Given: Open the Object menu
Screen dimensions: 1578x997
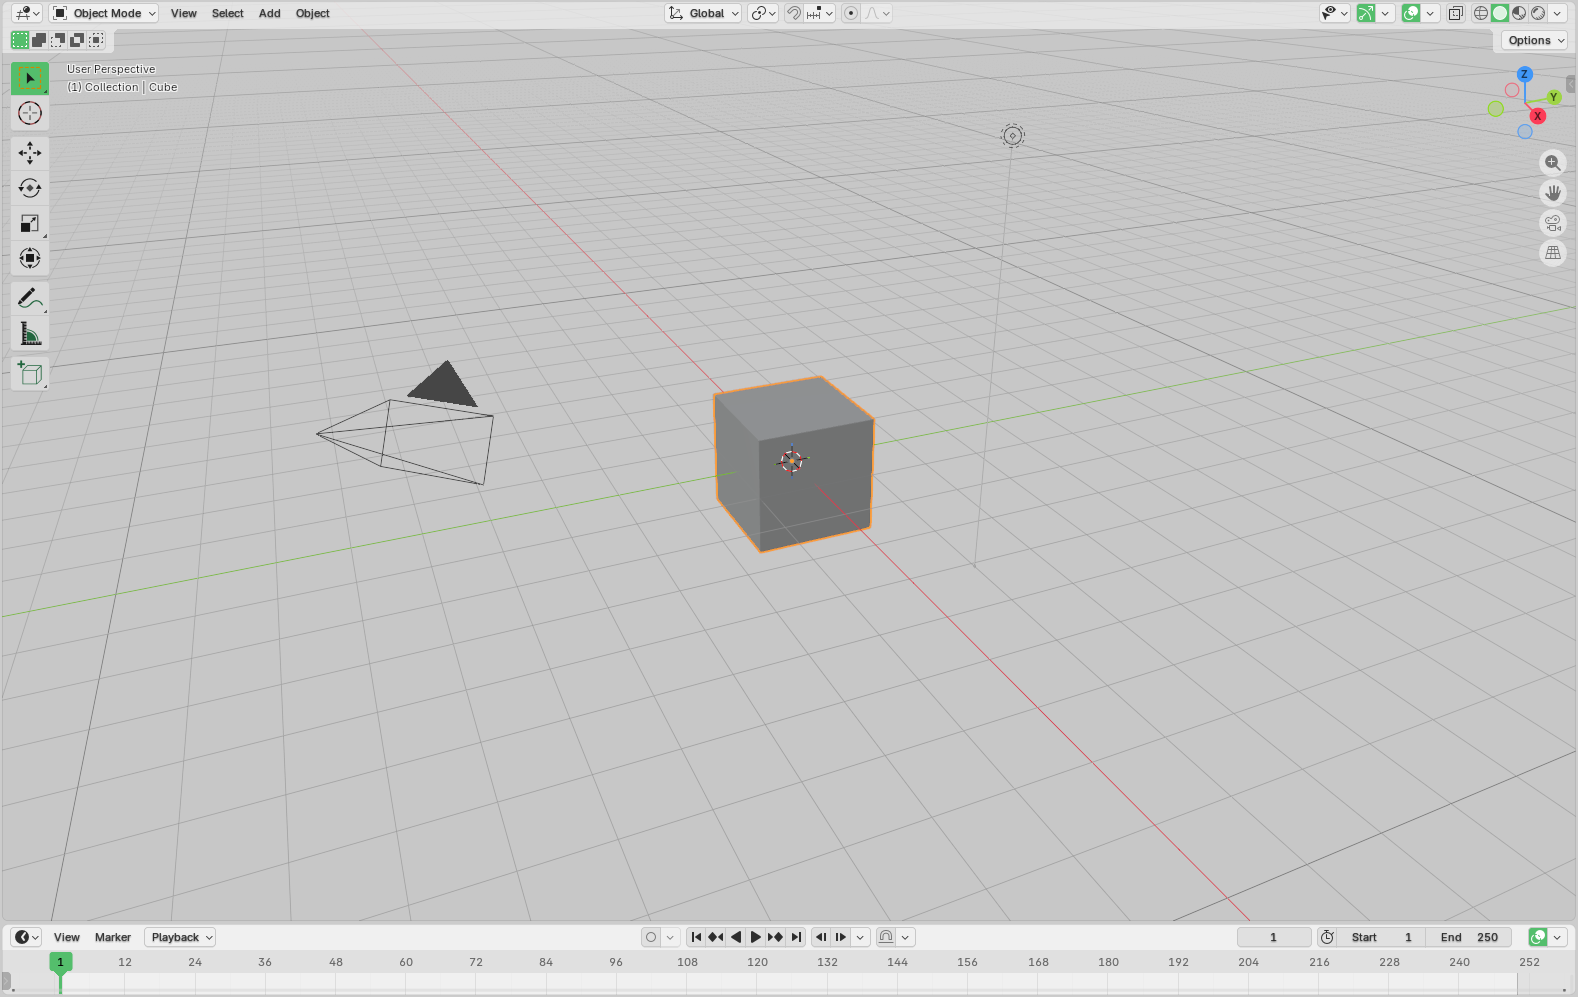Looking at the screenshot, I should tap(313, 13).
